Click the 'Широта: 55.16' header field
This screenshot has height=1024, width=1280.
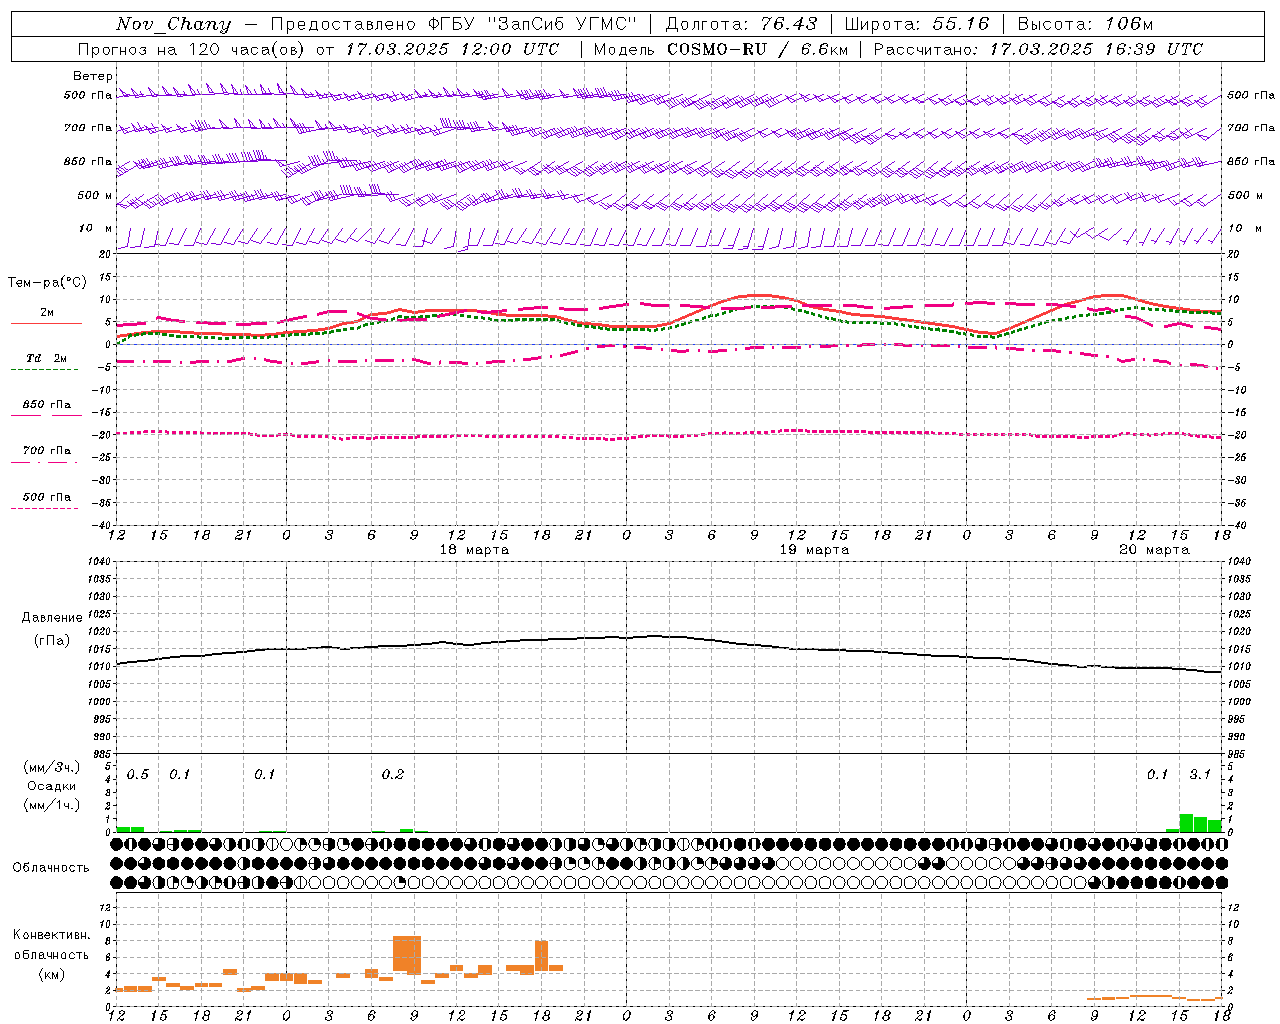(x=916, y=24)
